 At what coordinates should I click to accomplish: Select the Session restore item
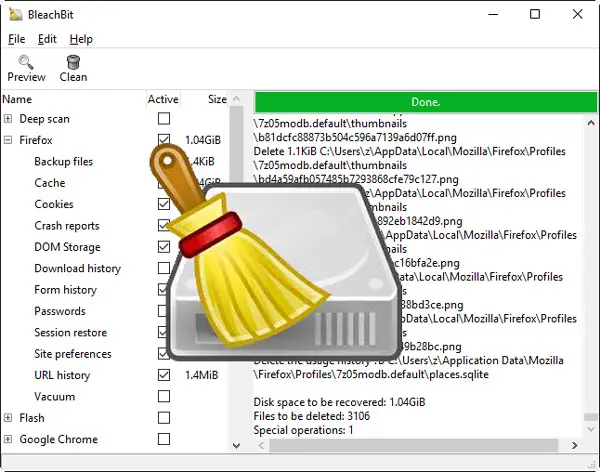(x=71, y=333)
